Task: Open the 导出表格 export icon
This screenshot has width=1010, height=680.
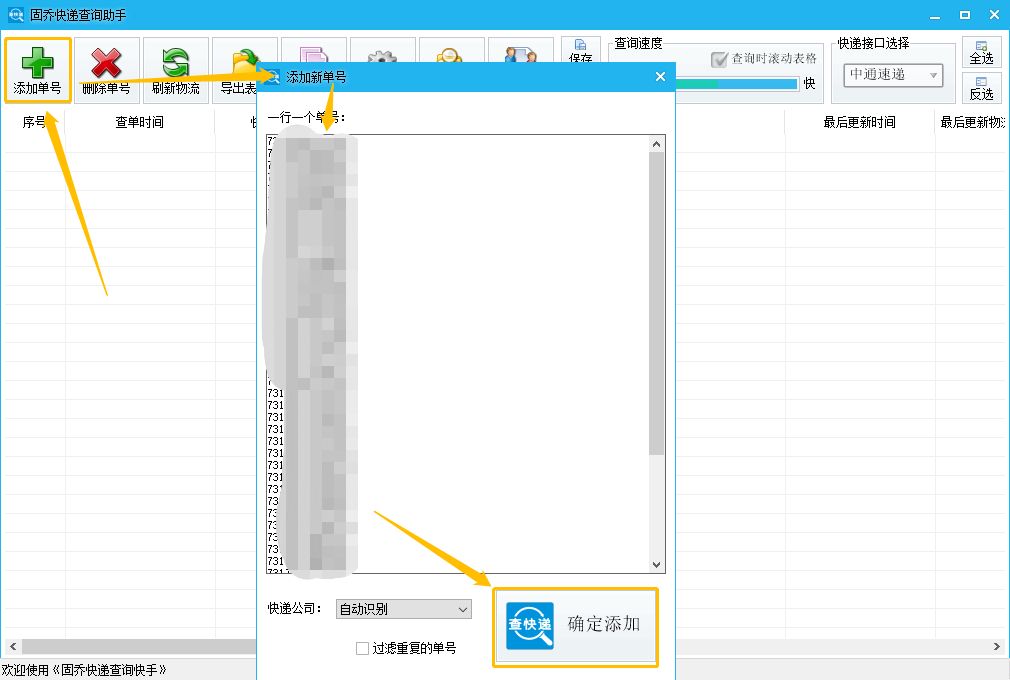Action: coord(243,62)
